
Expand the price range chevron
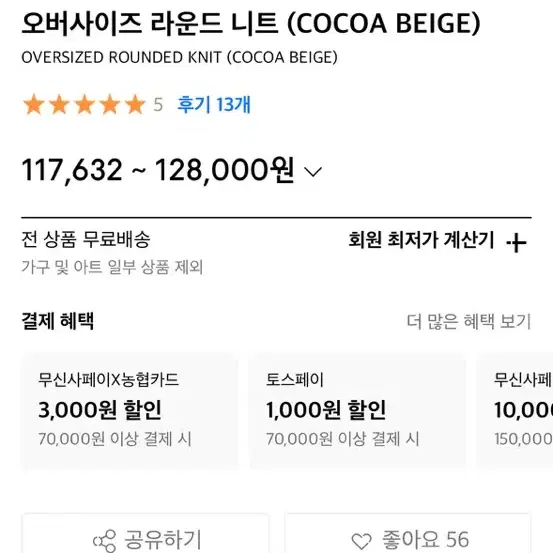313,172
